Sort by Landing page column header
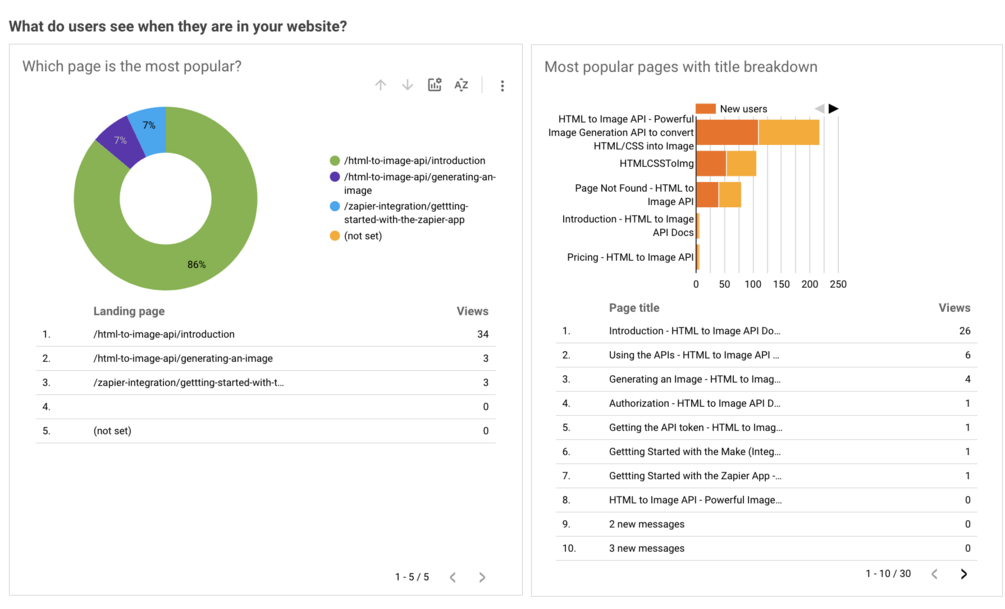The image size is (1005, 609). [129, 311]
